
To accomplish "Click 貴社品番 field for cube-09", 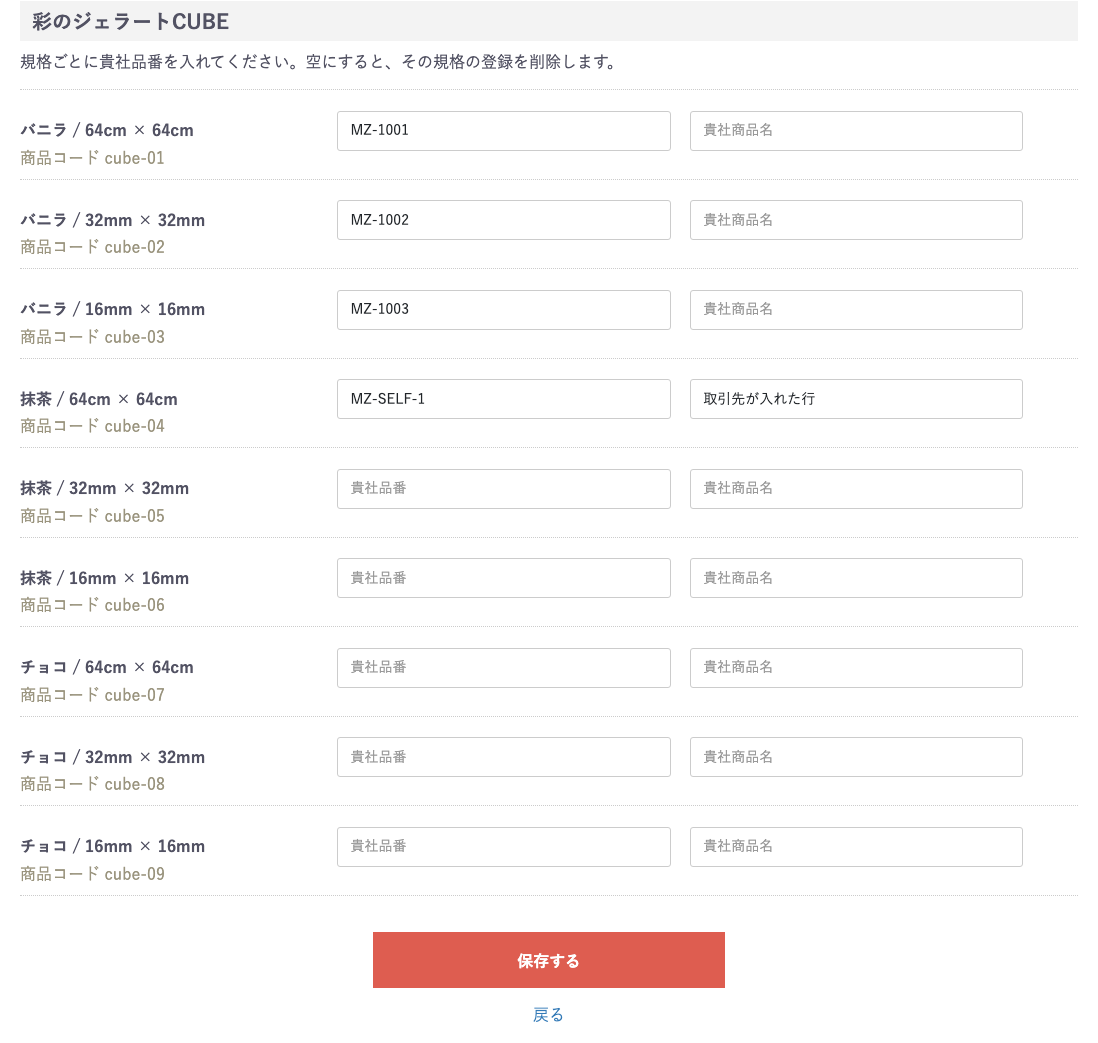I will click(503, 846).
